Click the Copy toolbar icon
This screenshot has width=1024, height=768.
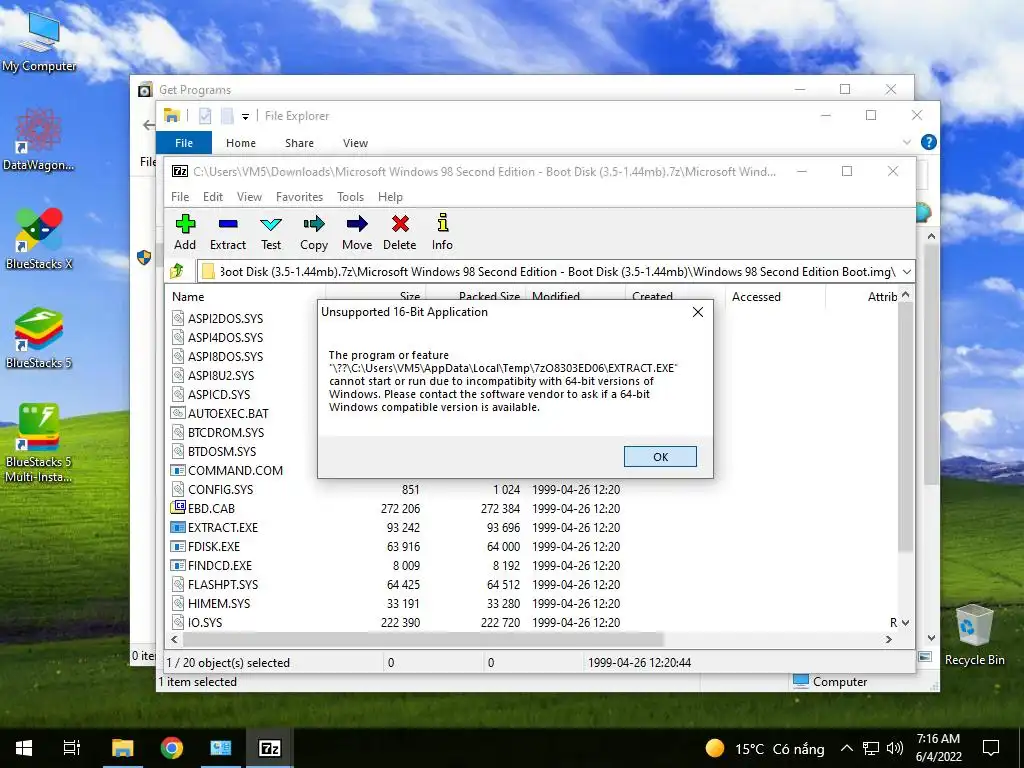[x=314, y=232]
